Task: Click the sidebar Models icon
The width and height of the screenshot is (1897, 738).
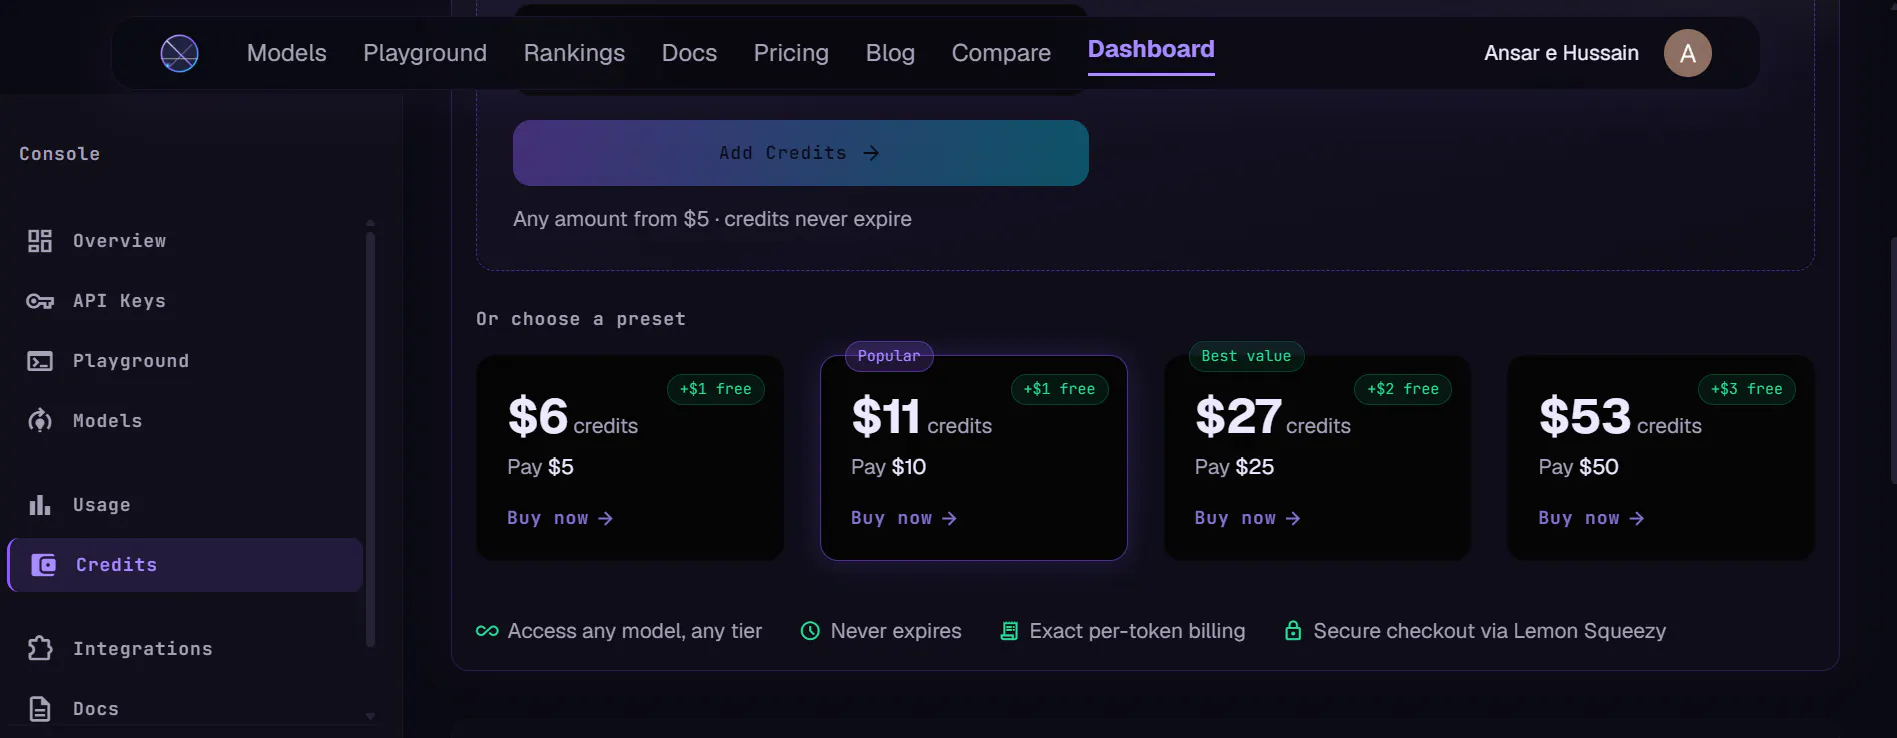Action: click(x=40, y=421)
